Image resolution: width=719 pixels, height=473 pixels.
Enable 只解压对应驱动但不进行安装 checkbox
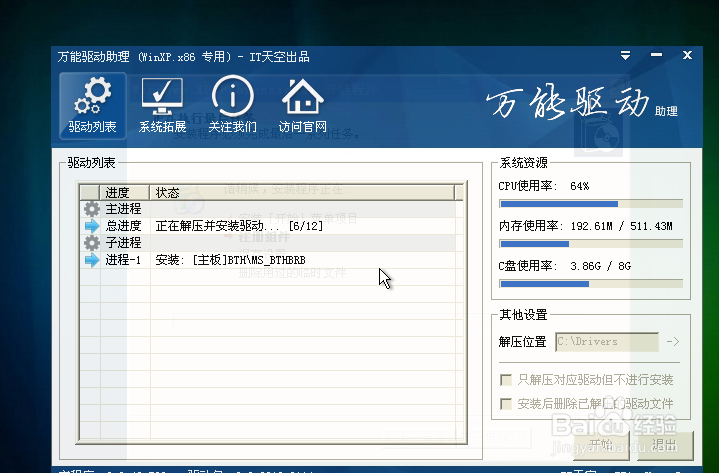pos(506,380)
